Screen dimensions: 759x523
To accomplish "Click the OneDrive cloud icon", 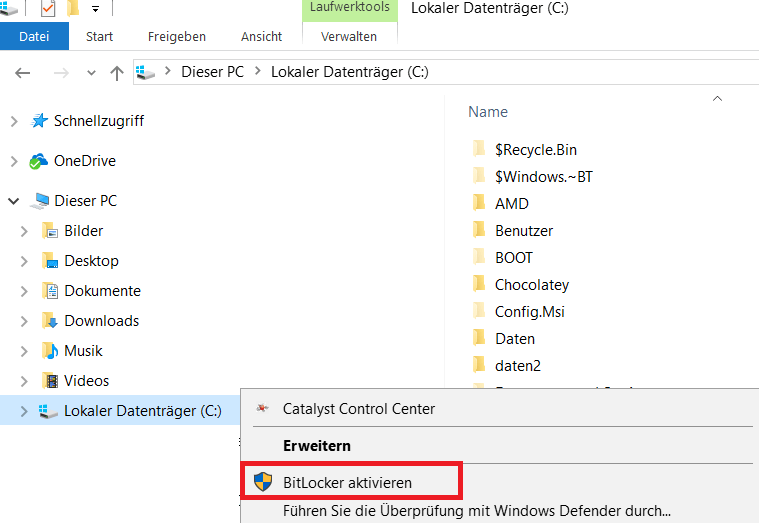I will [39, 161].
